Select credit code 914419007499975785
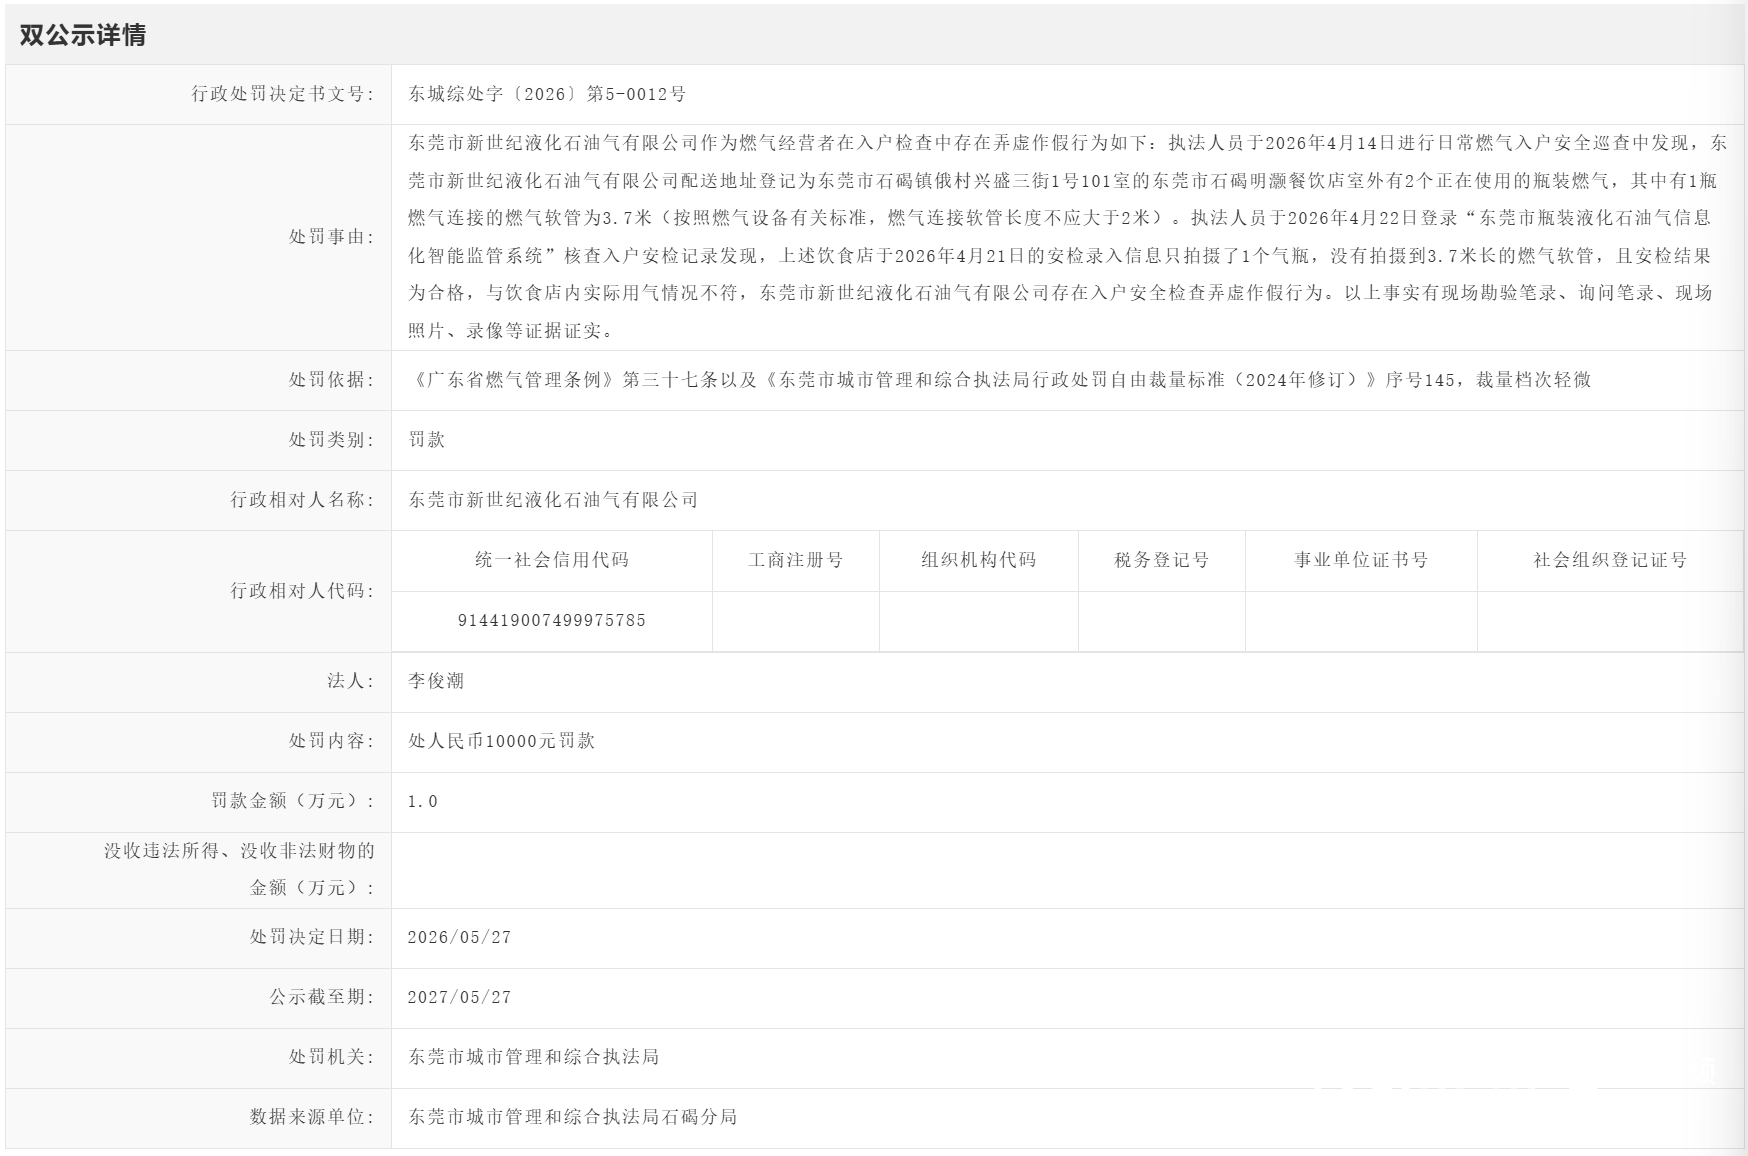 (x=552, y=621)
